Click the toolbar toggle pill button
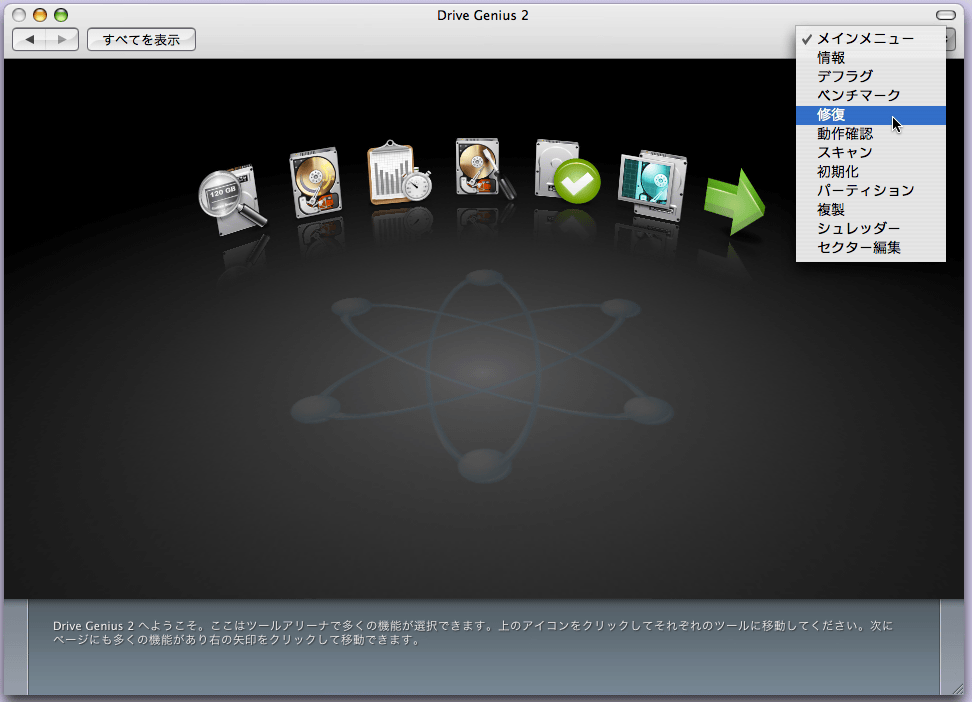 (x=945, y=15)
